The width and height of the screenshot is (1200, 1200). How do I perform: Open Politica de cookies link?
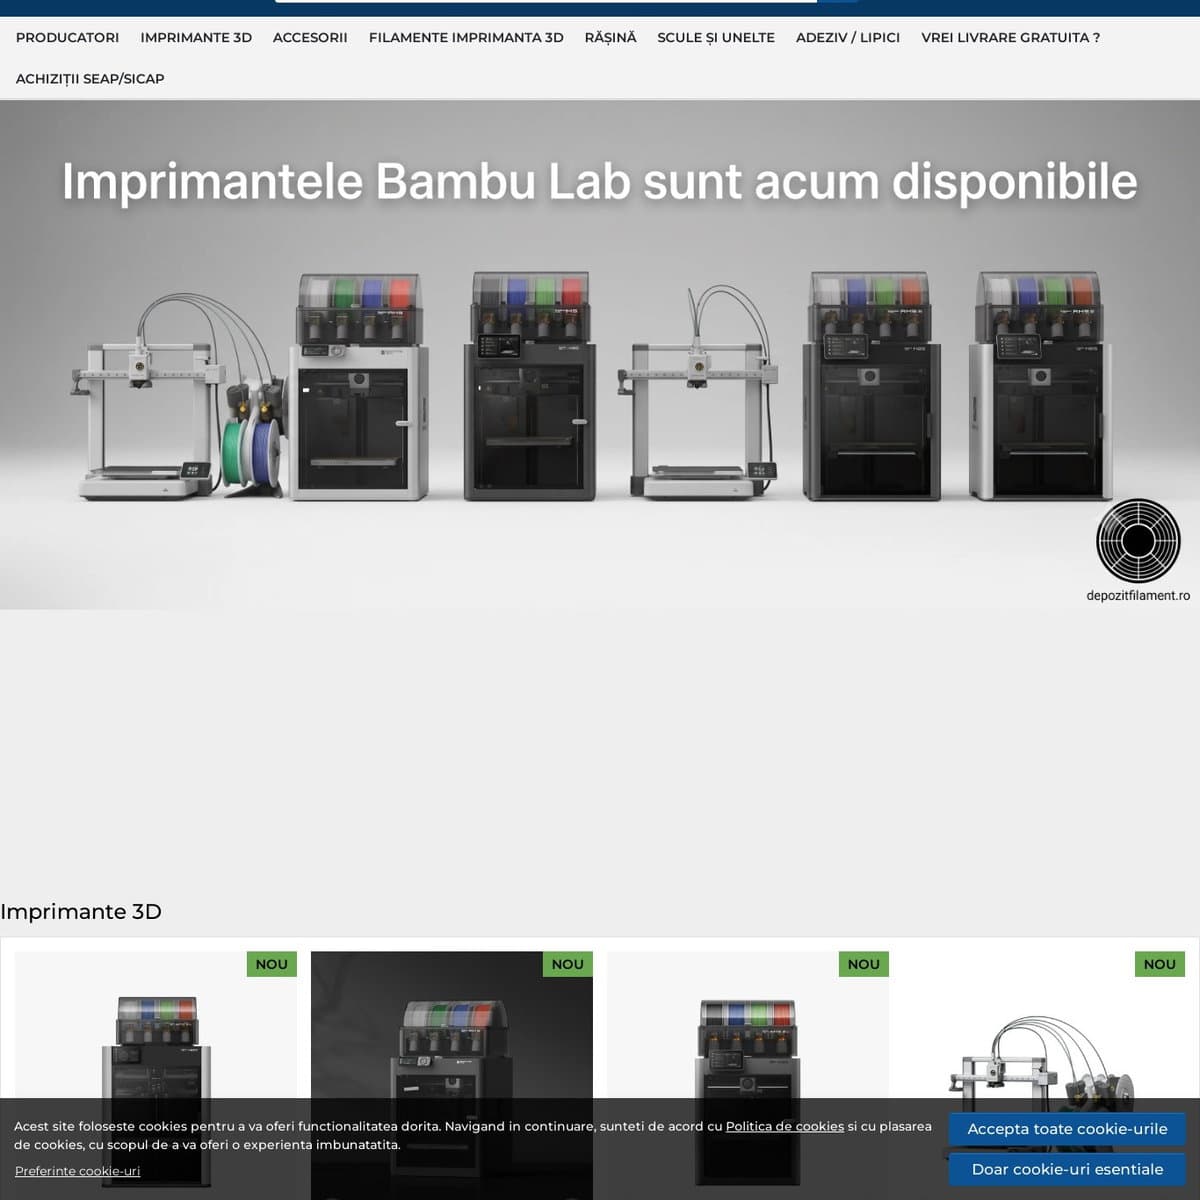(x=785, y=1126)
